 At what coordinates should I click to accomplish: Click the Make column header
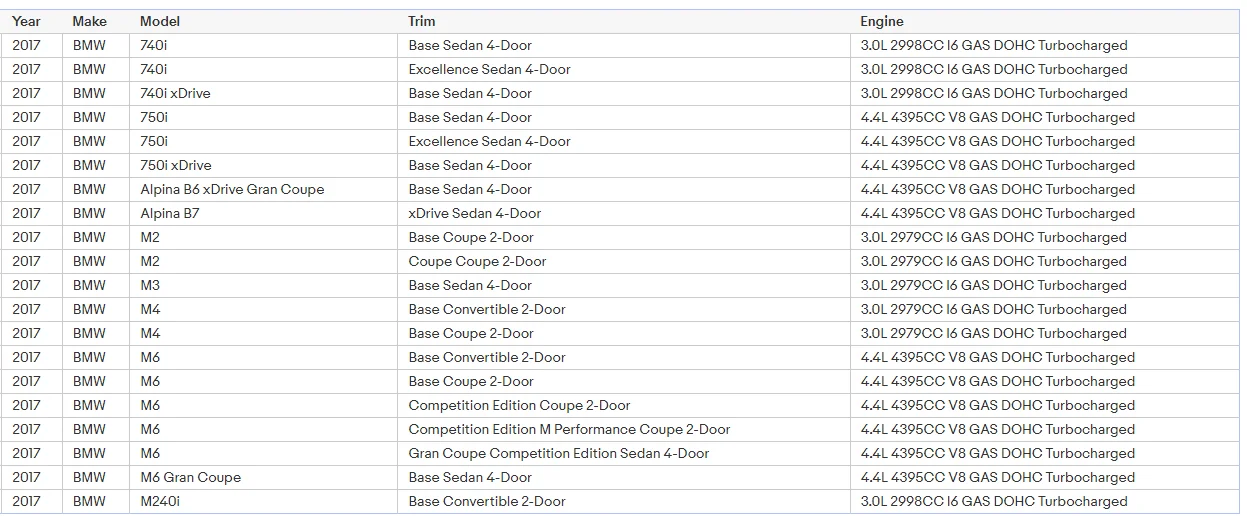click(89, 21)
